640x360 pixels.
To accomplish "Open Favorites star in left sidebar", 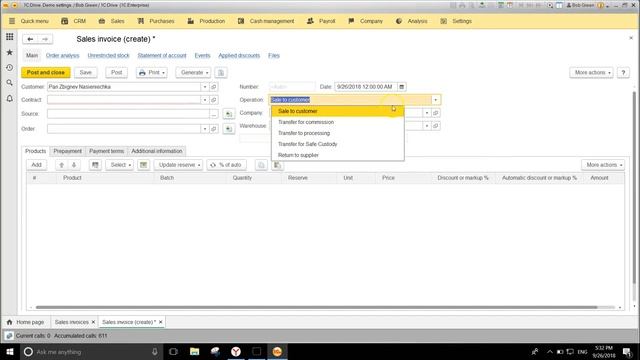I will [9, 52].
